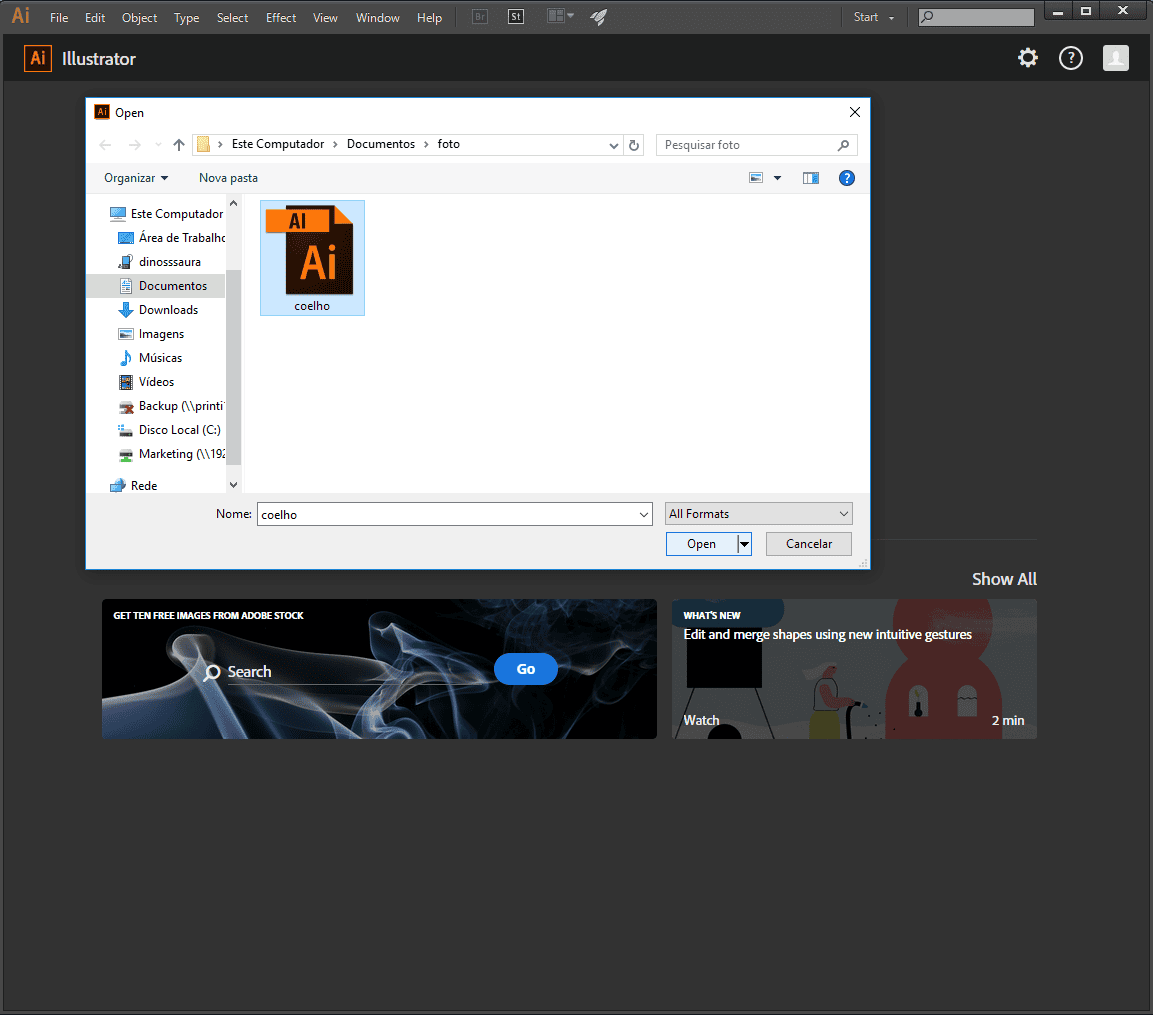Screen dimensions: 1153x1015
Task: Open the Nome filename dropdown arrow
Action: pyautogui.click(x=644, y=515)
